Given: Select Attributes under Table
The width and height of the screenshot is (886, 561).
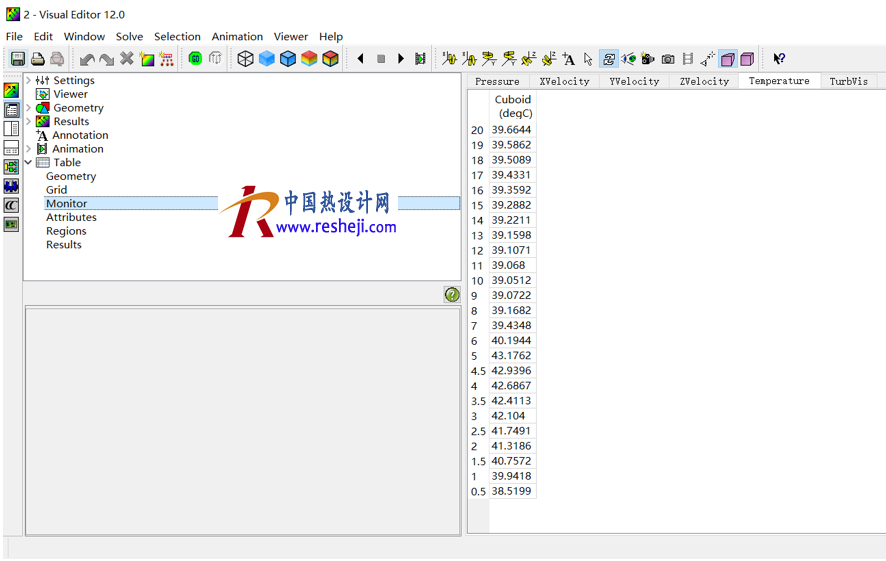Looking at the screenshot, I should click(71, 217).
